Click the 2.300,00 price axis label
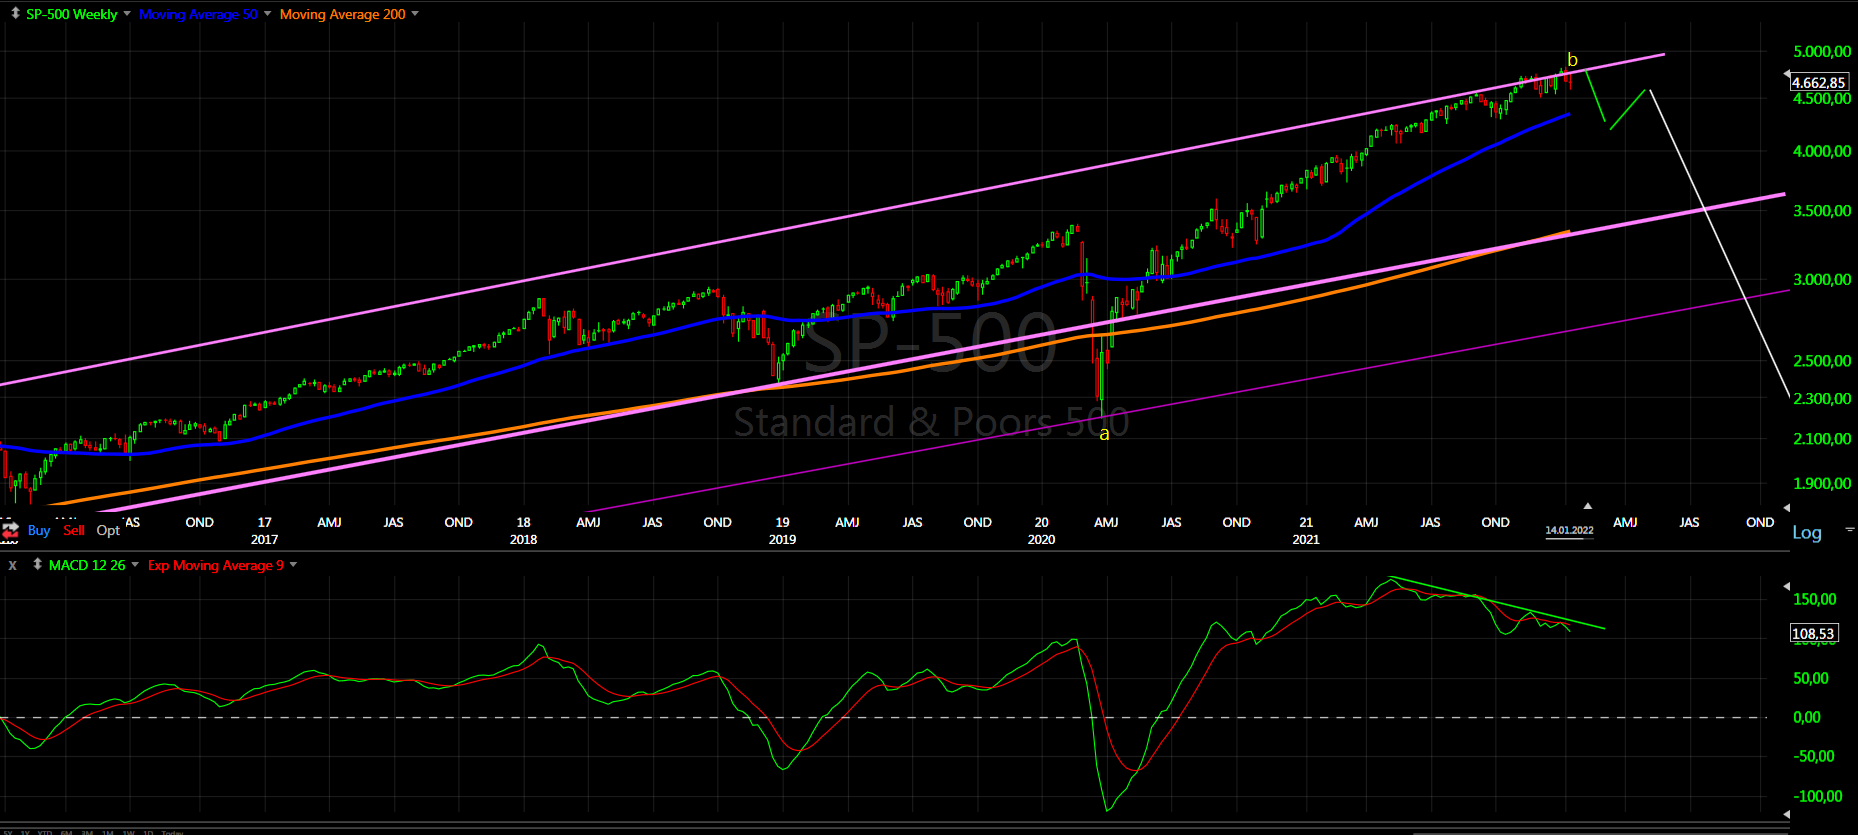 (1822, 399)
